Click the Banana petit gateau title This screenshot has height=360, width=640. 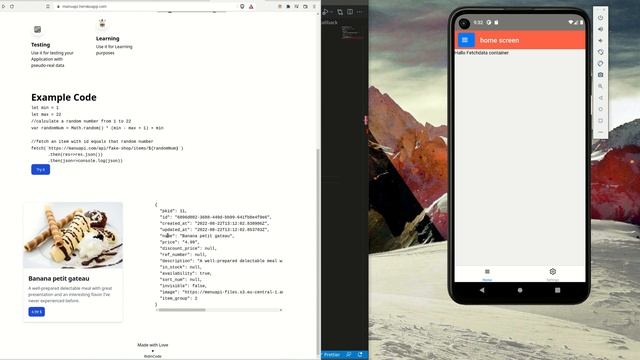pyautogui.click(x=59, y=278)
